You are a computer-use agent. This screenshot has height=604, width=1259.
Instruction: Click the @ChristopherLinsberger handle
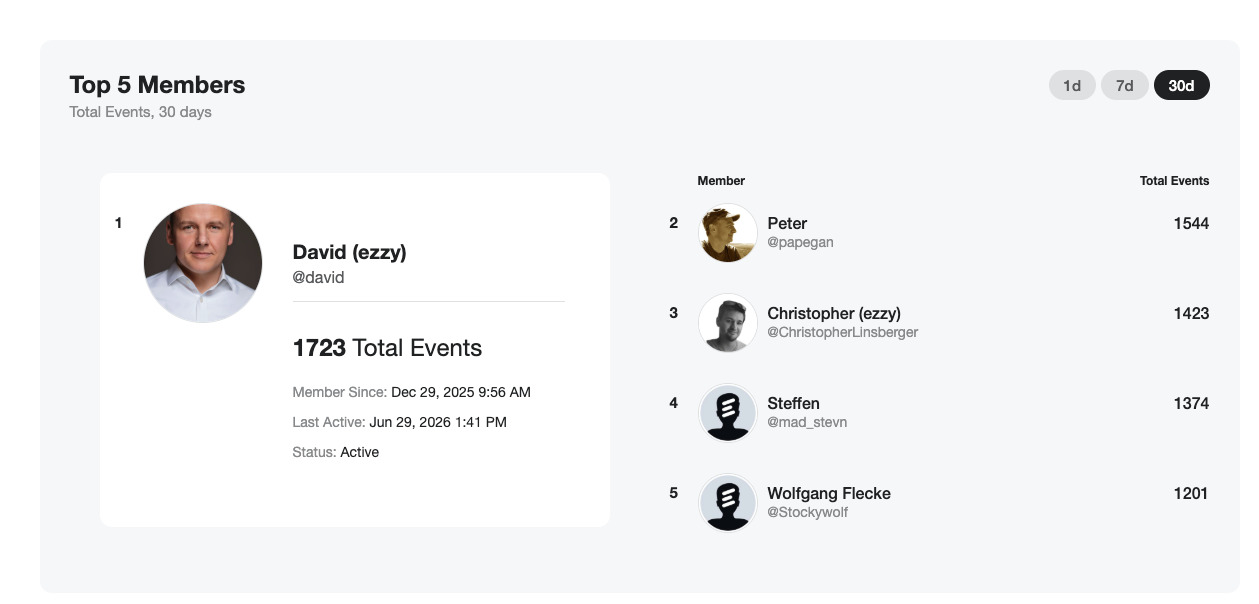(842, 332)
